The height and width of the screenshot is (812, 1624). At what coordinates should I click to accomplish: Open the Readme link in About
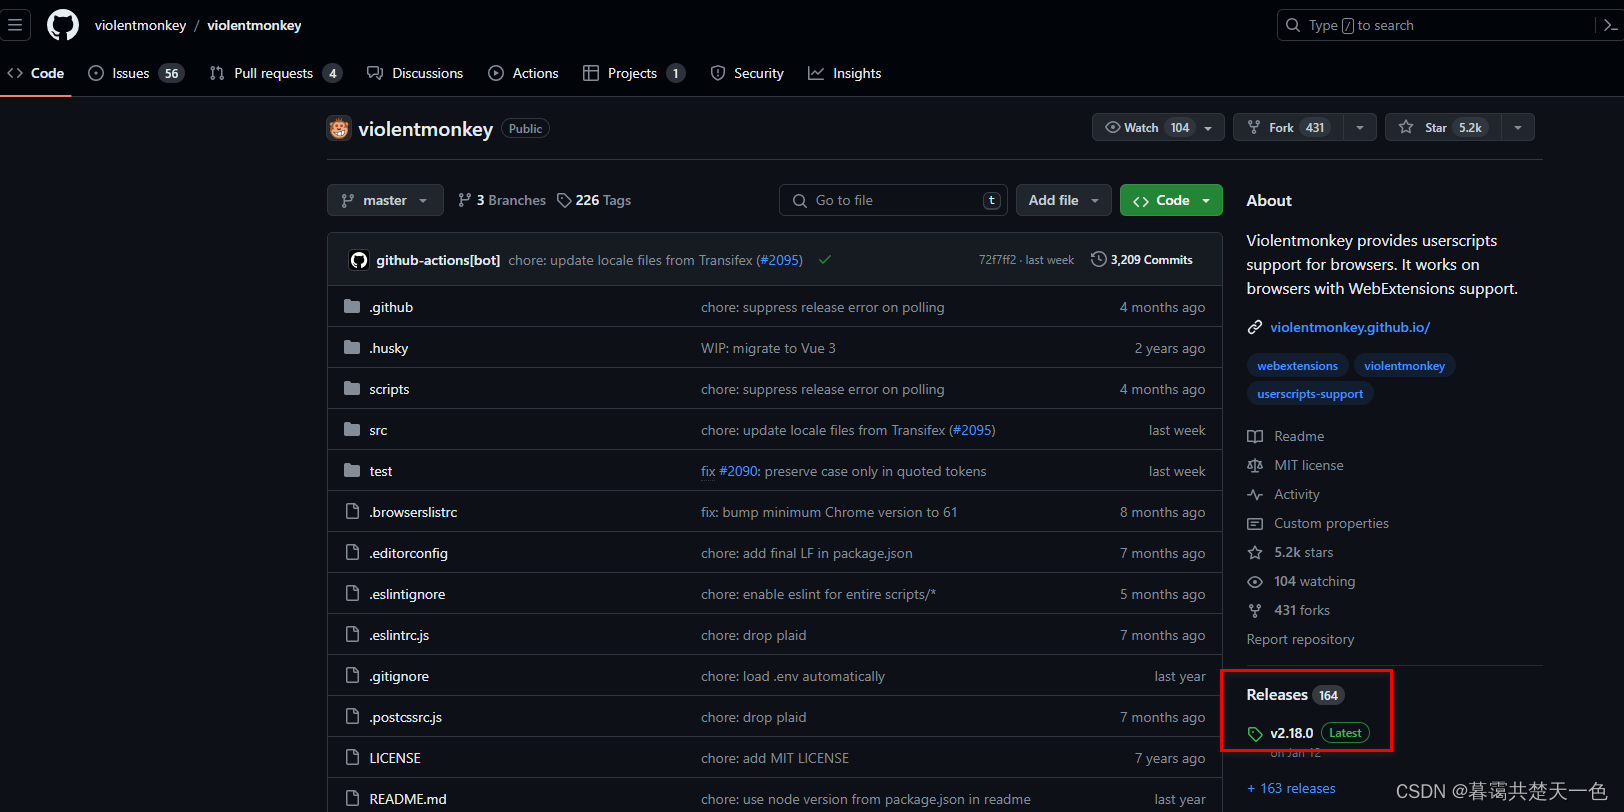[x=1286, y=436]
